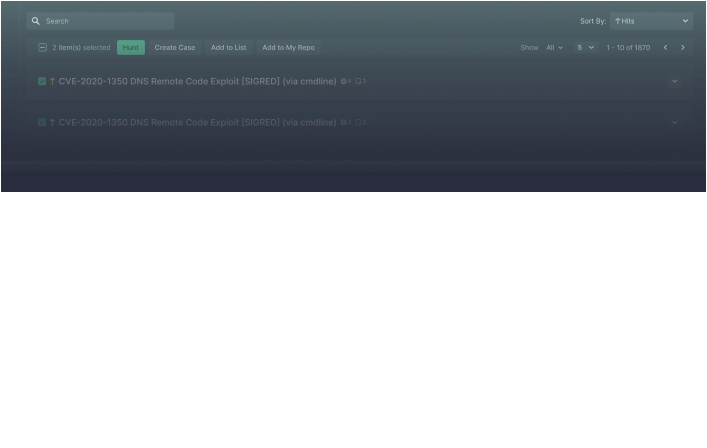Toggle the select-all items checkbox
Image resolution: width=707 pixels, height=448 pixels.
[x=42, y=48]
